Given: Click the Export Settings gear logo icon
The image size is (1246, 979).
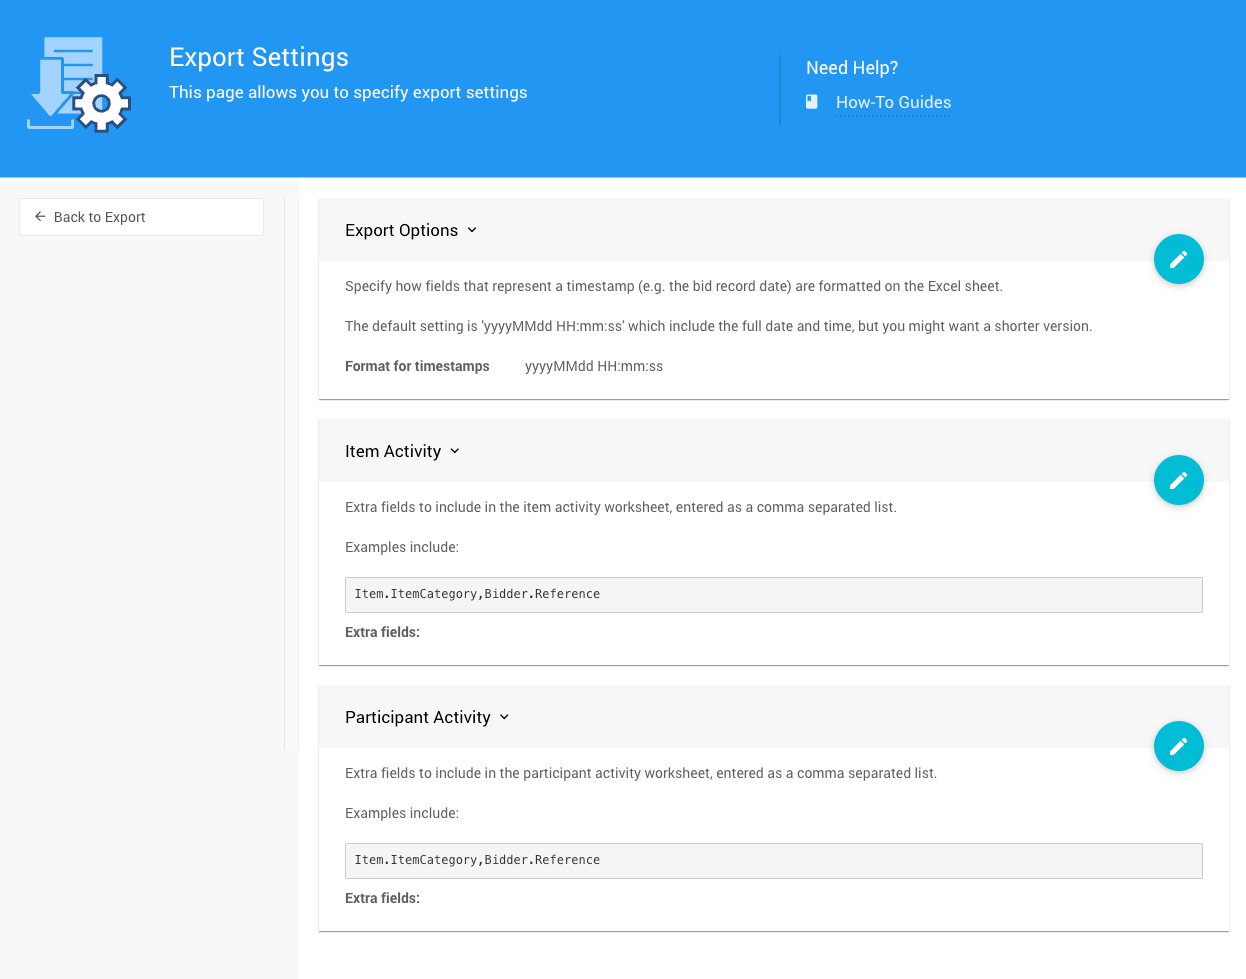Looking at the screenshot, I should [78, 85].
